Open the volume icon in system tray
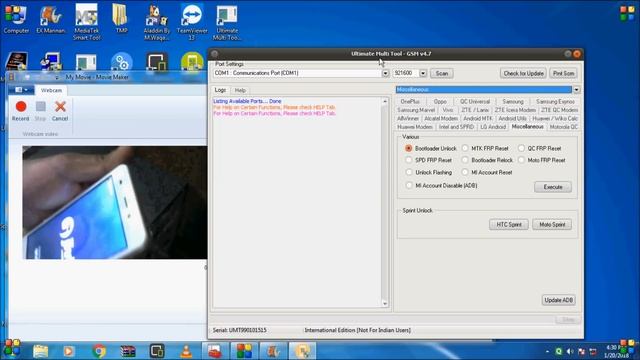 click(570, 351)
